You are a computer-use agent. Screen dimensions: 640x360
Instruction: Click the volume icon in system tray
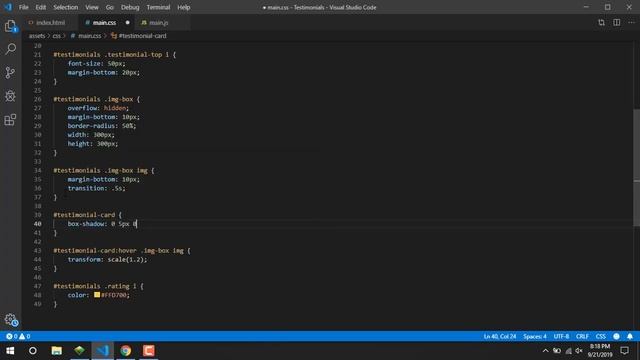point(579,351)
